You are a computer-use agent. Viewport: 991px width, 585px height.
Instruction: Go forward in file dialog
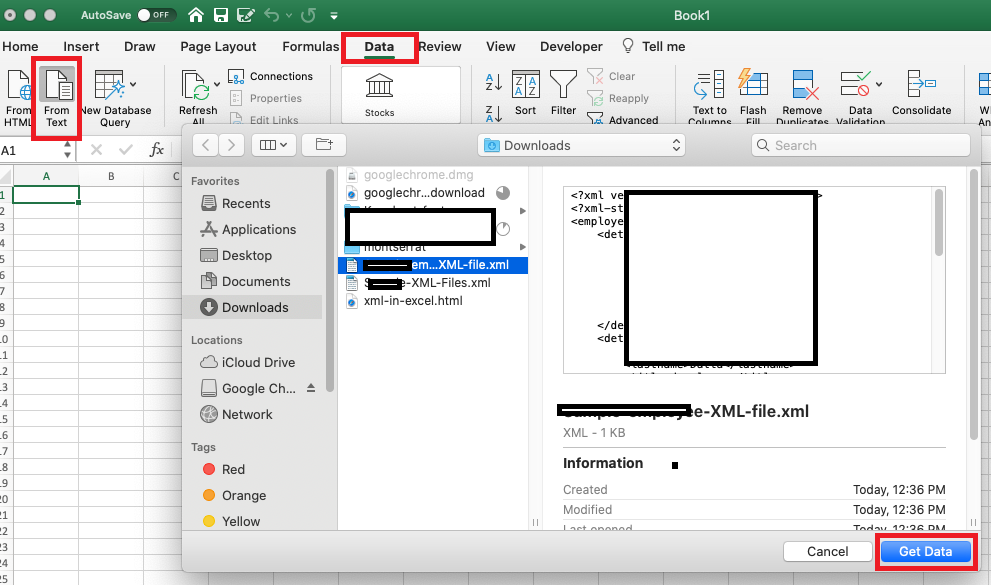pyautogui.click(x=231, y=145)
